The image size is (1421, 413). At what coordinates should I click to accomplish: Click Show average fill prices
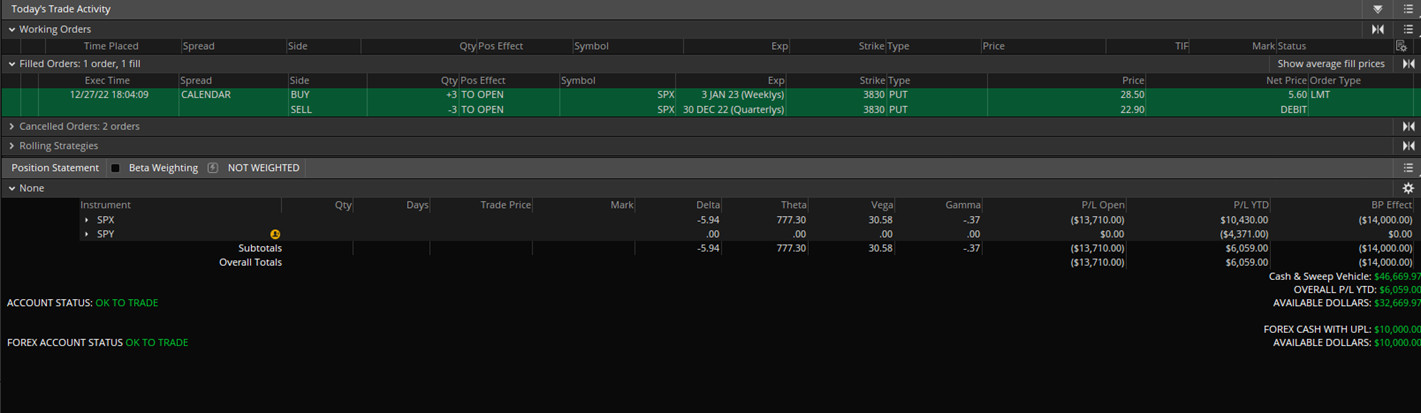(x=1330, y=64)
